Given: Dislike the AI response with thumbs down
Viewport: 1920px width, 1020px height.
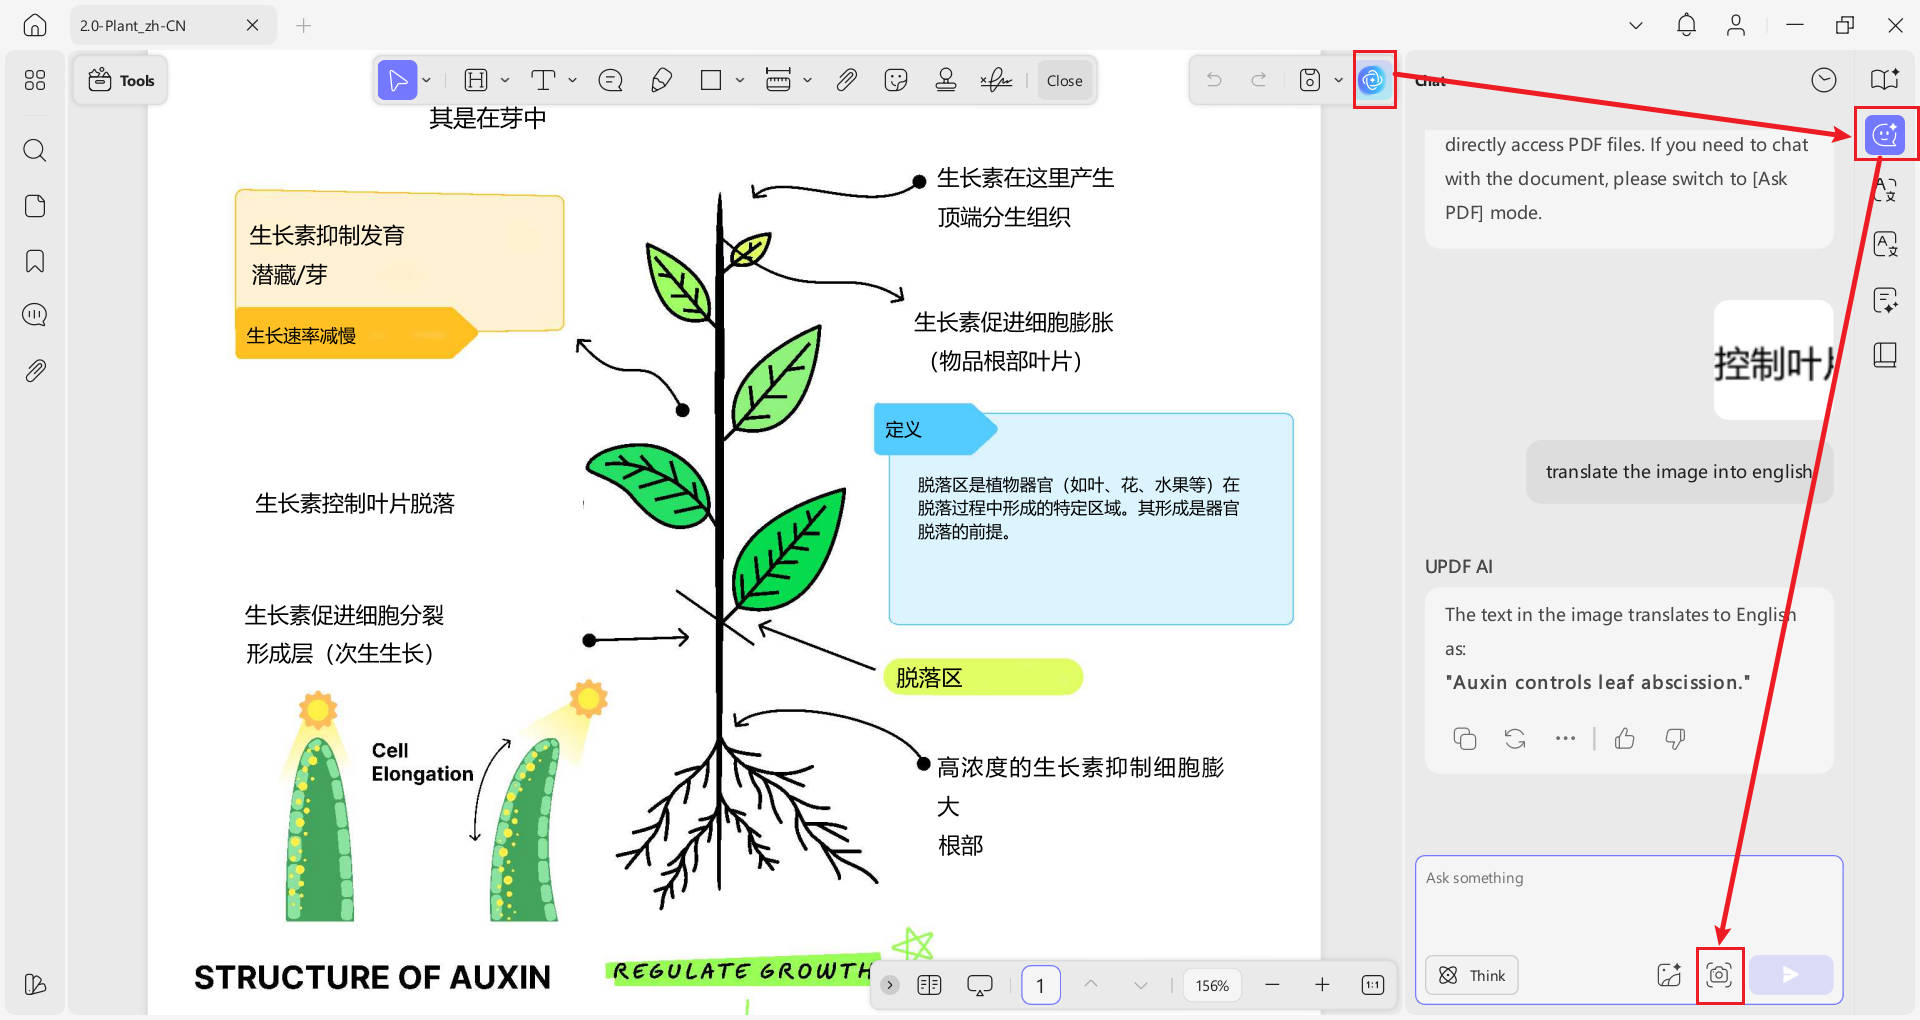Looking at the screenshot, I should click(x=1675, y=739).
